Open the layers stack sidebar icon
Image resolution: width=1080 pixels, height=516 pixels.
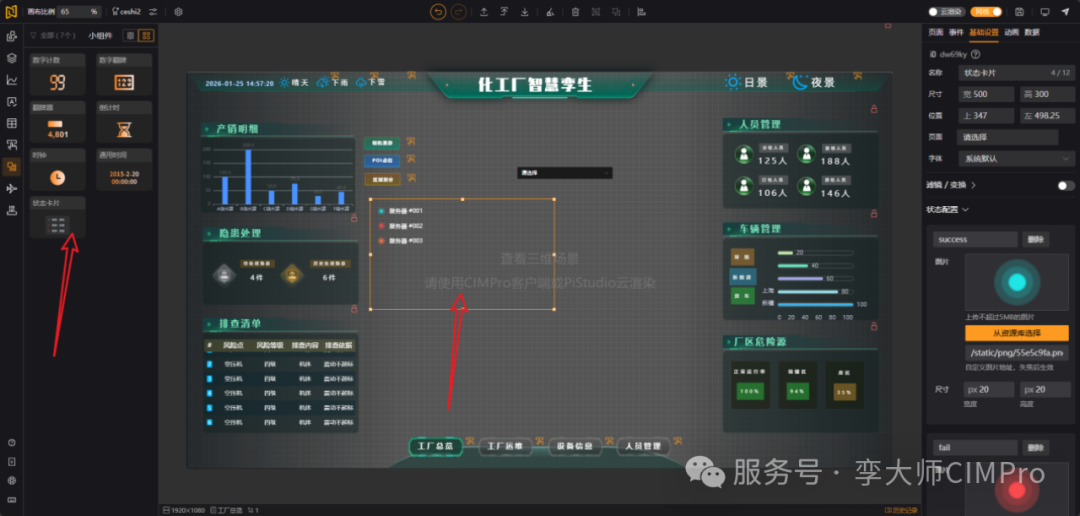pos(12,58)
